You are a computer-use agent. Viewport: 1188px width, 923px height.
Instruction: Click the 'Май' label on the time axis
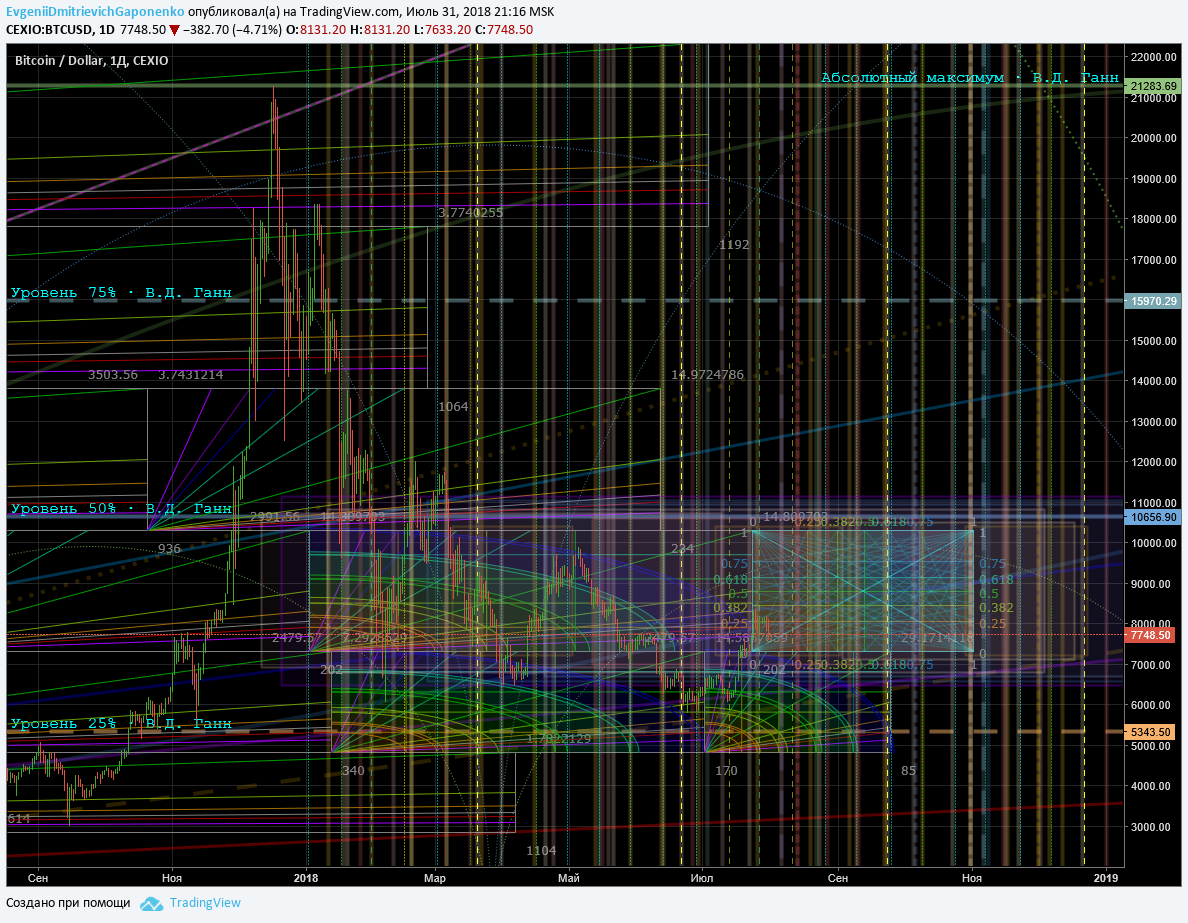pyautogui.click(x=568, y=878)
